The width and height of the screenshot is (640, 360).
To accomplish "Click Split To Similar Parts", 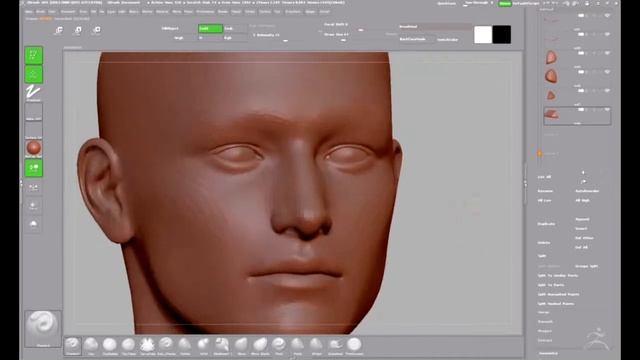I will point(558,276).
